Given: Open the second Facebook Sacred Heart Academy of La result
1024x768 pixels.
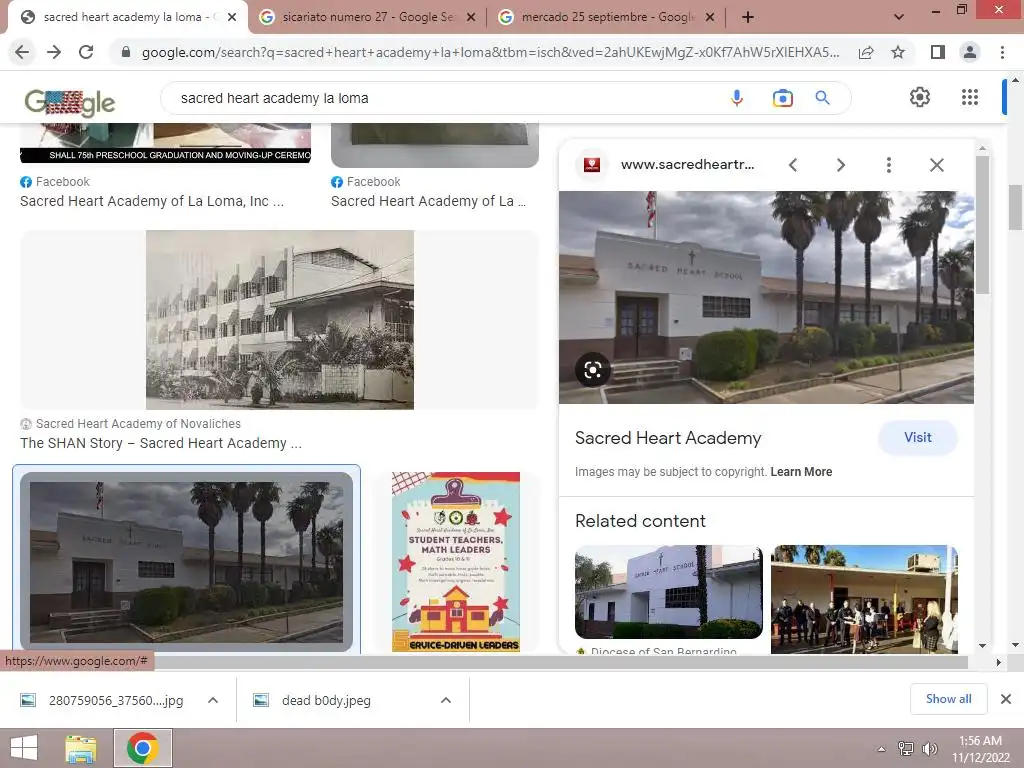Looking at the screenshot, I should [x=428, y=201].
